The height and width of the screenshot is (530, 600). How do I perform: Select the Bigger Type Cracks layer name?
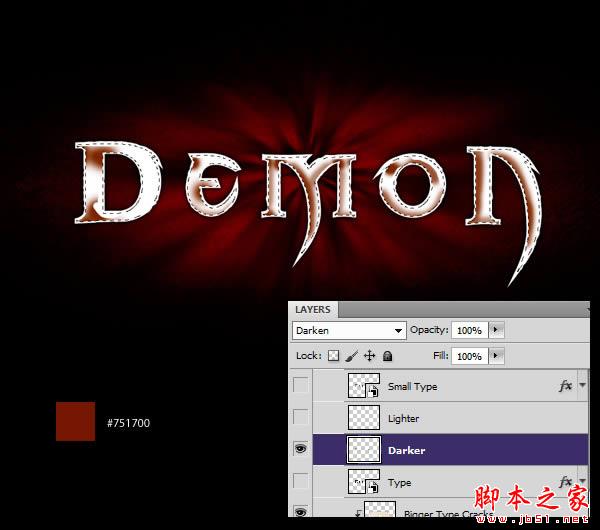(x=448, y=513)
